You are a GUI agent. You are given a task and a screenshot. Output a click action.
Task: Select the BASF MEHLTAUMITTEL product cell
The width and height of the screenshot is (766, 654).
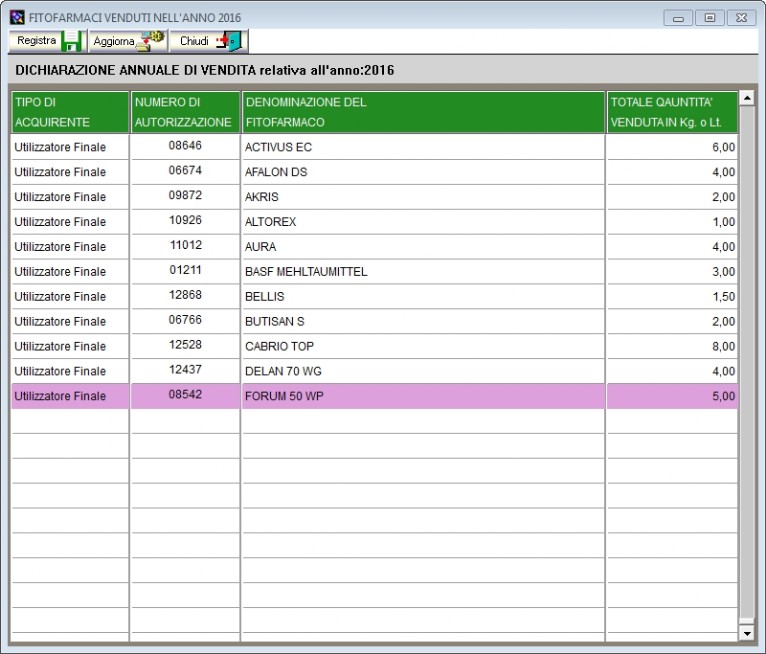(424, 272)
